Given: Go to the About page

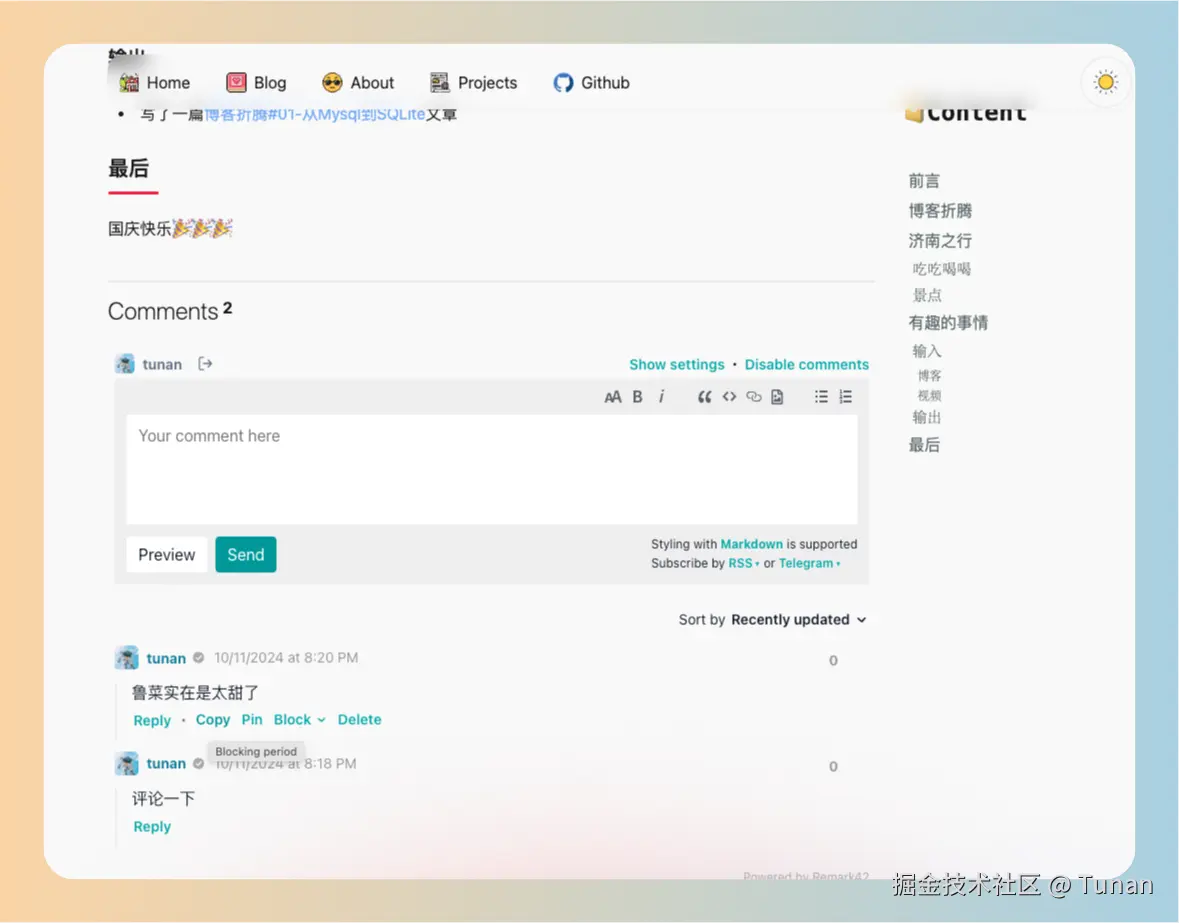Looking at the screenshot, I should point(358,83).
